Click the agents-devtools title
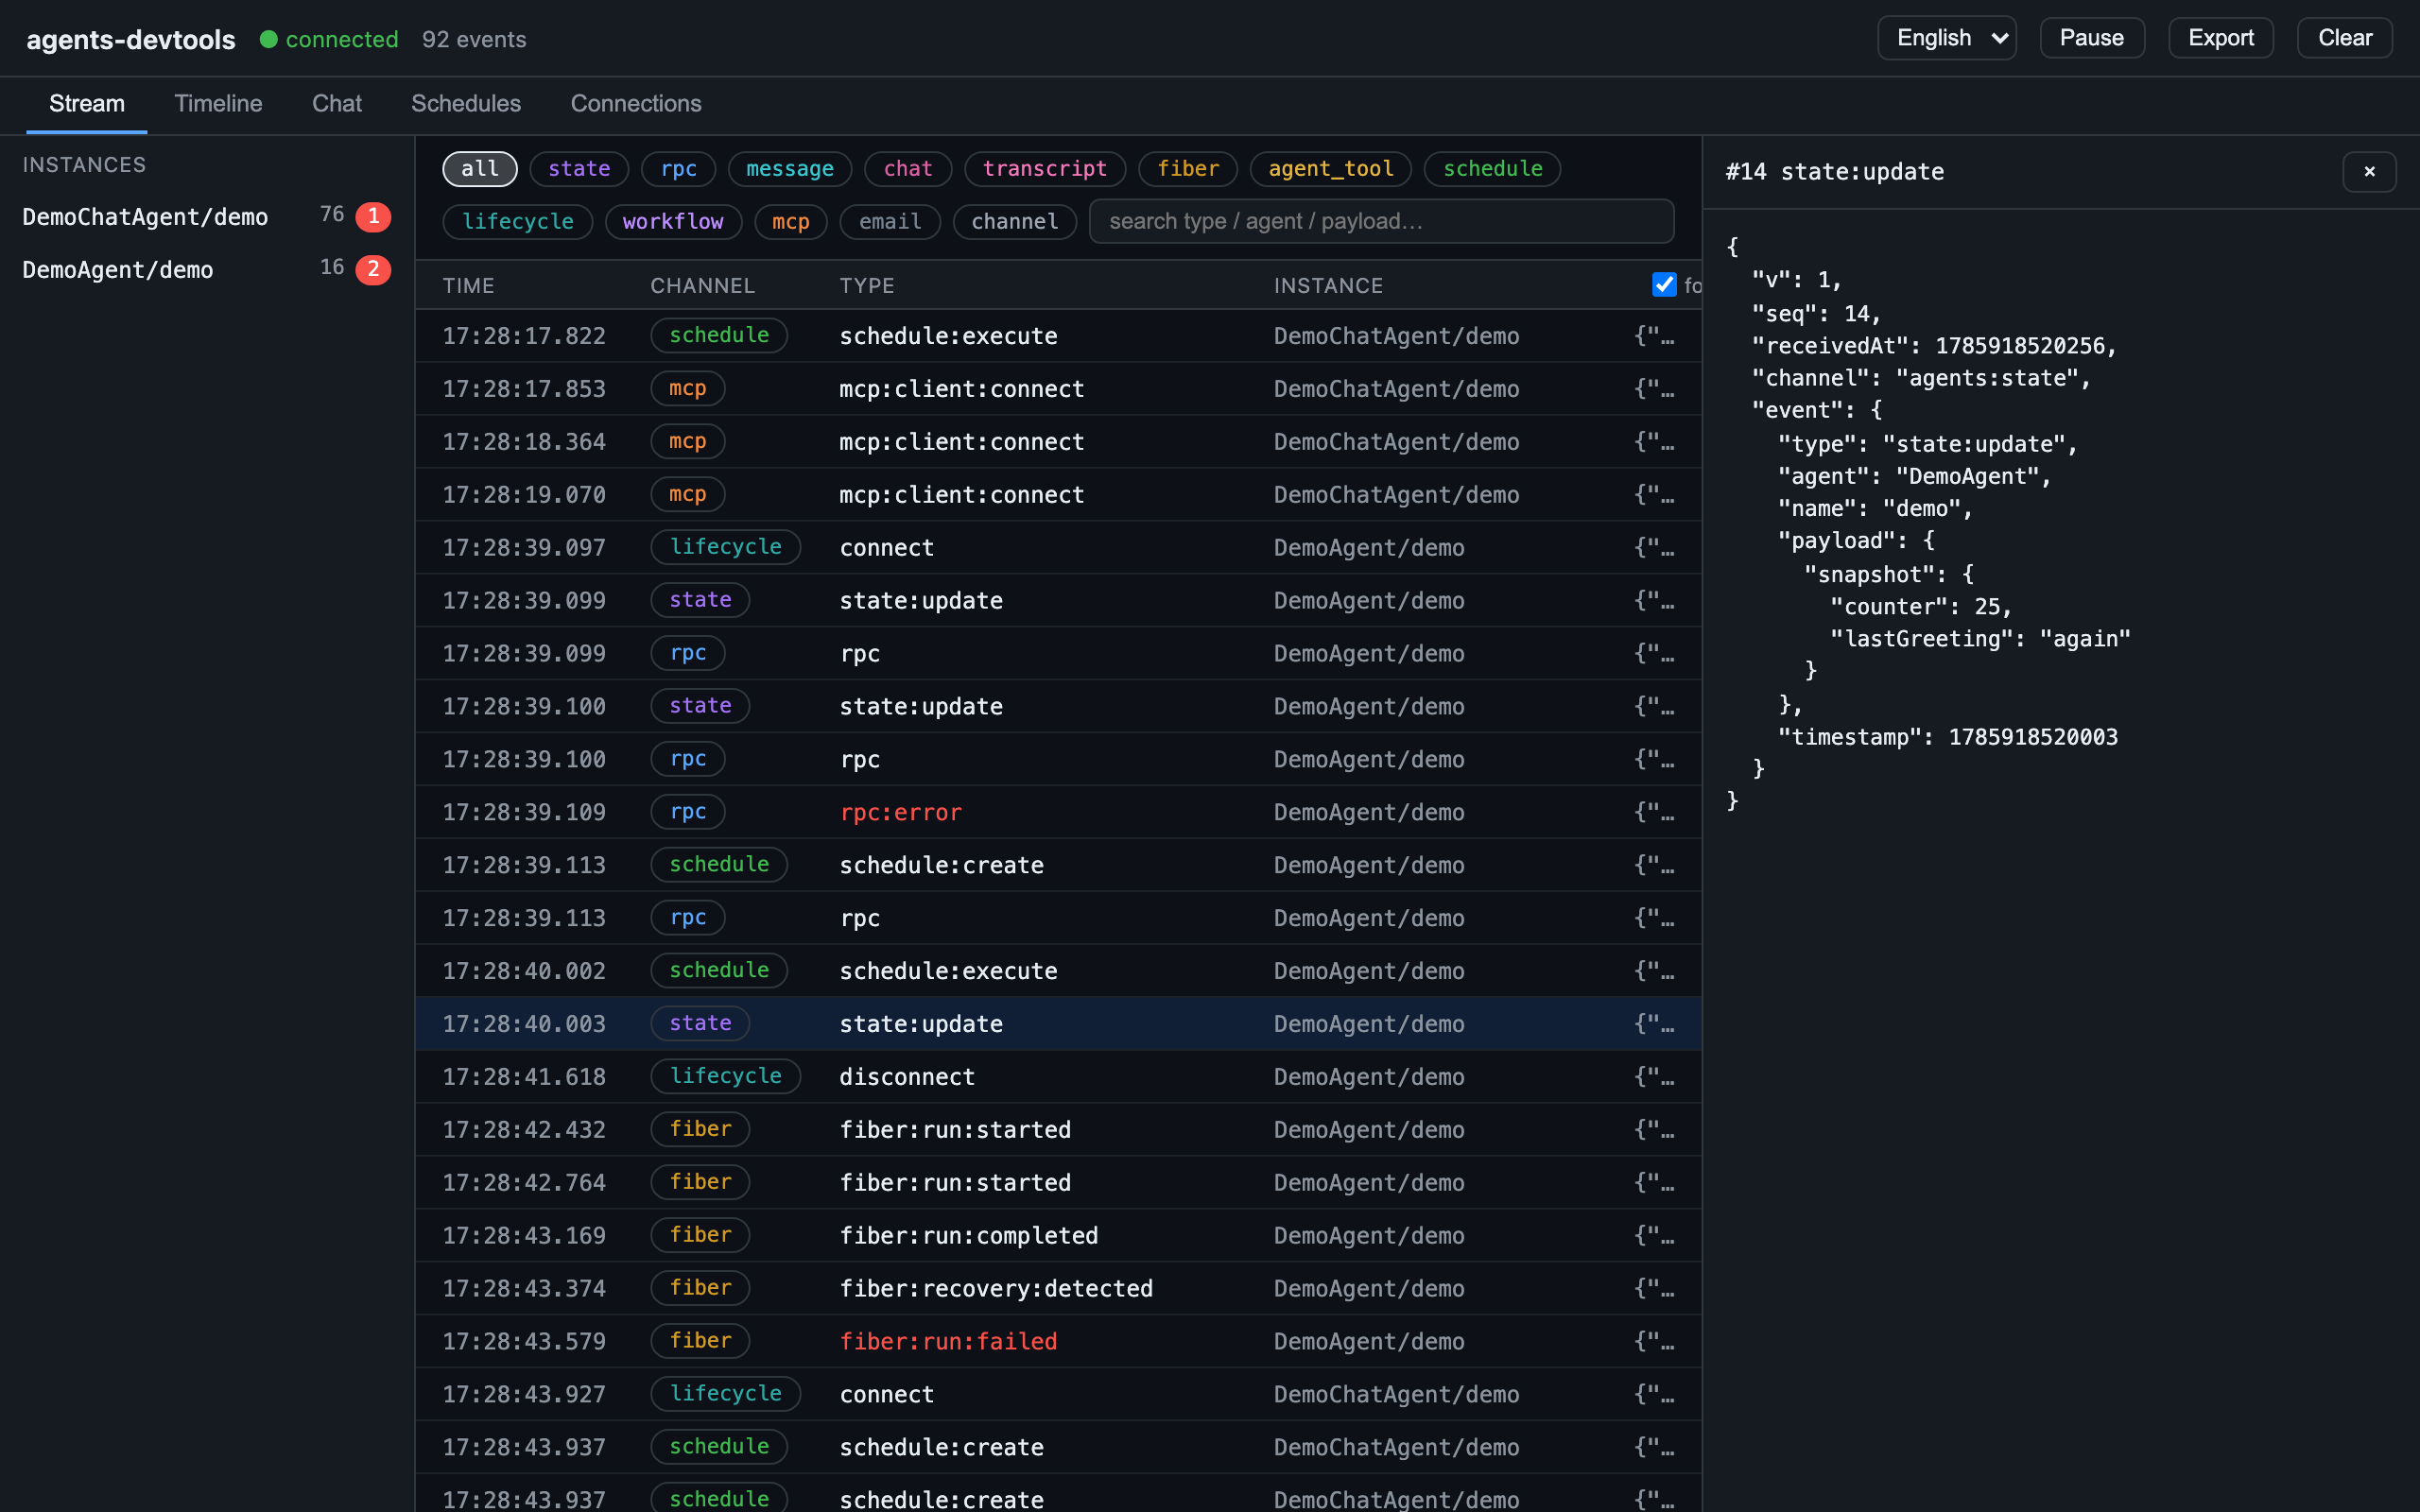 (131, 39)
